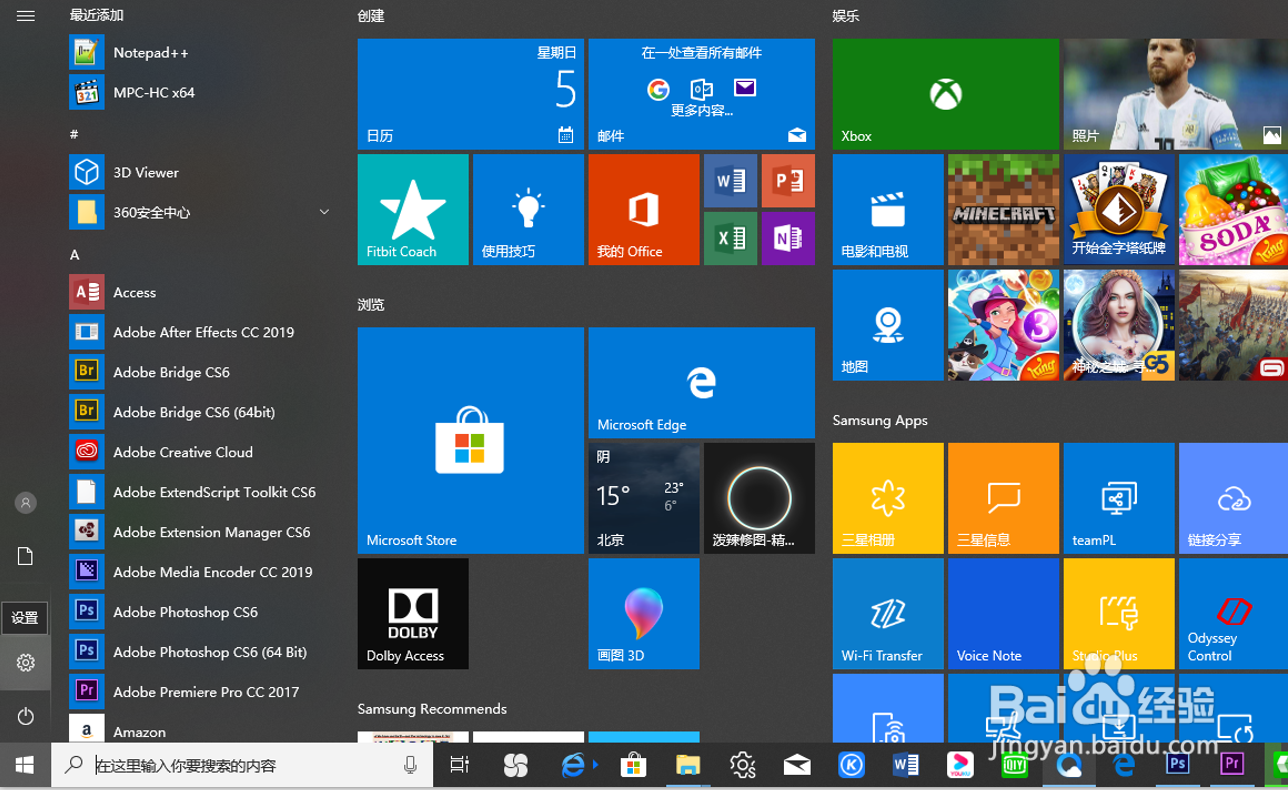Open the 北京 weather tile

[644, 498]
